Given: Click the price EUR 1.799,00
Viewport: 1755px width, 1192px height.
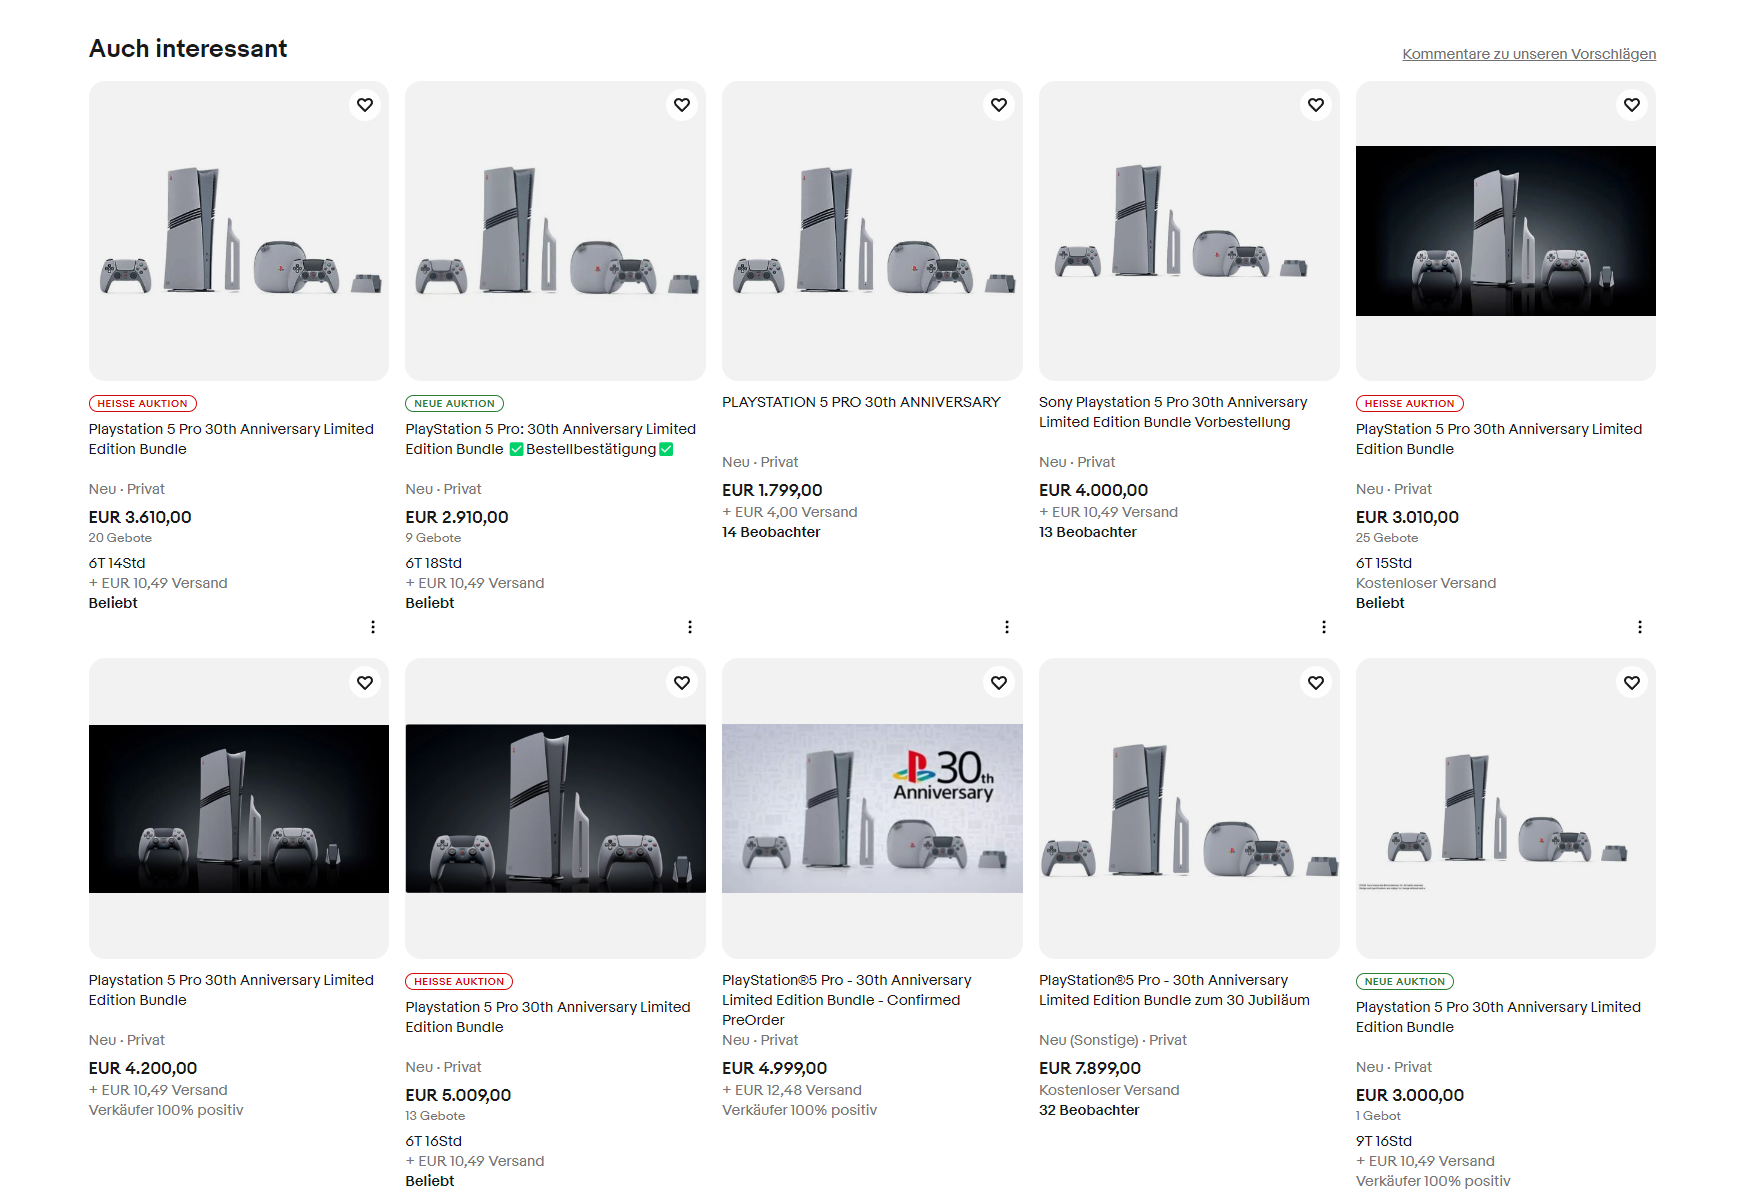Looking at the screenshot, I should coord(772,490).
